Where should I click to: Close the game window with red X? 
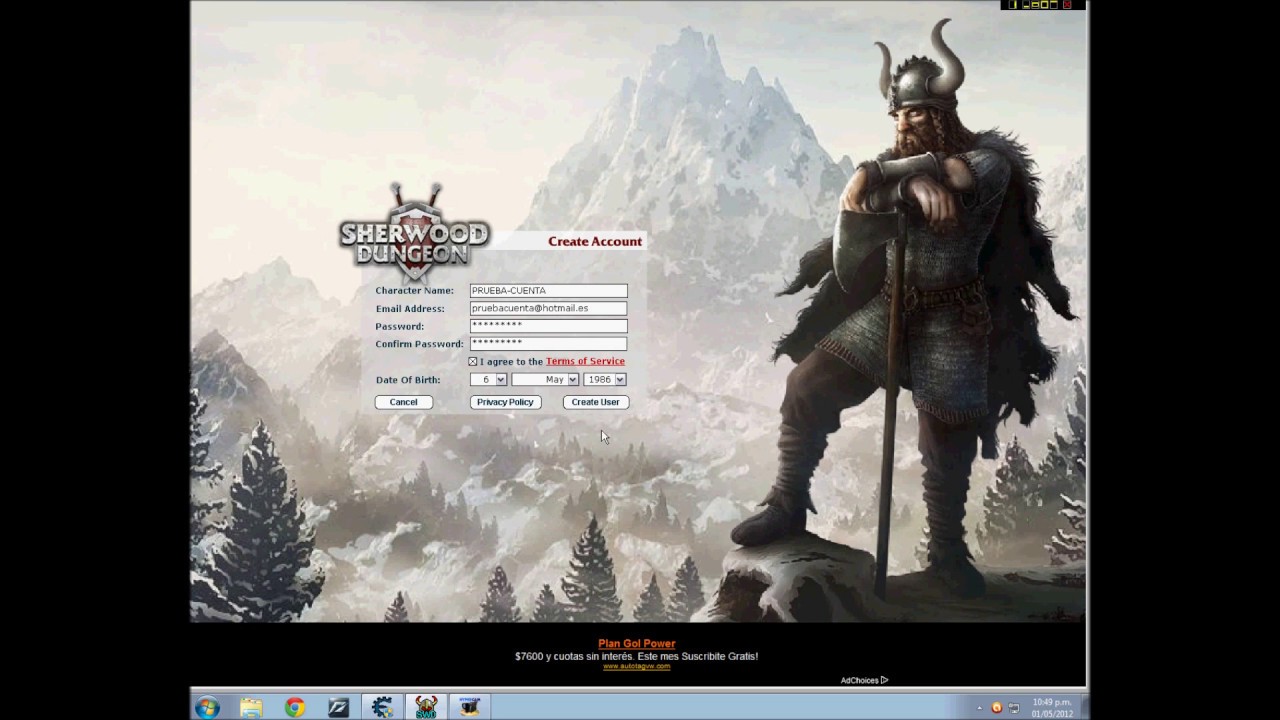[x=1067, y=5]
